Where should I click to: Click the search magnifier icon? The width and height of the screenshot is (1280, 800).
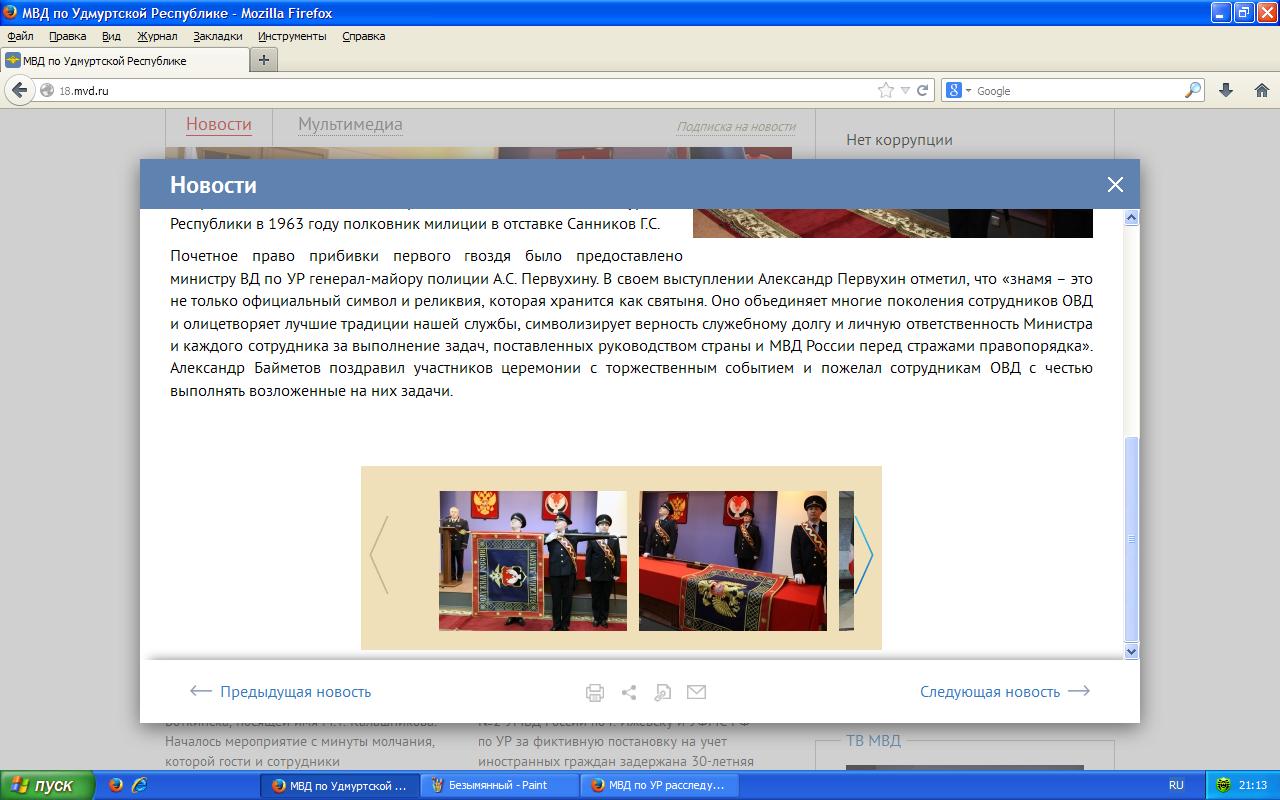(1192, 90)
